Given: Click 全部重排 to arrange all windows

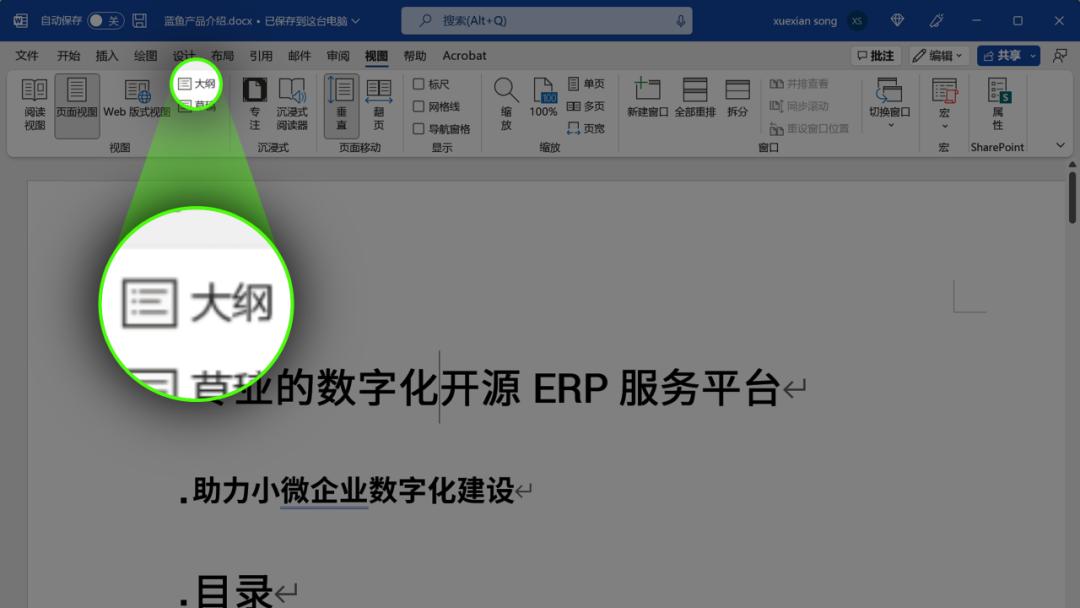Looking at the screenshot, I should (x=696, y=107).
